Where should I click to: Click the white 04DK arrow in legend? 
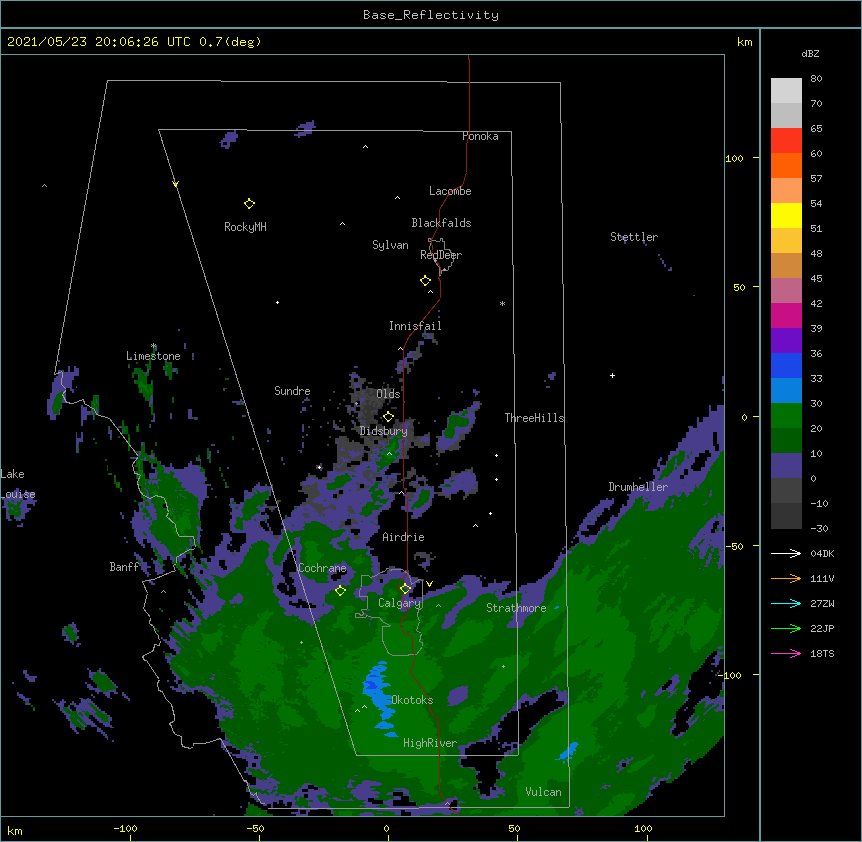(786, 553)
